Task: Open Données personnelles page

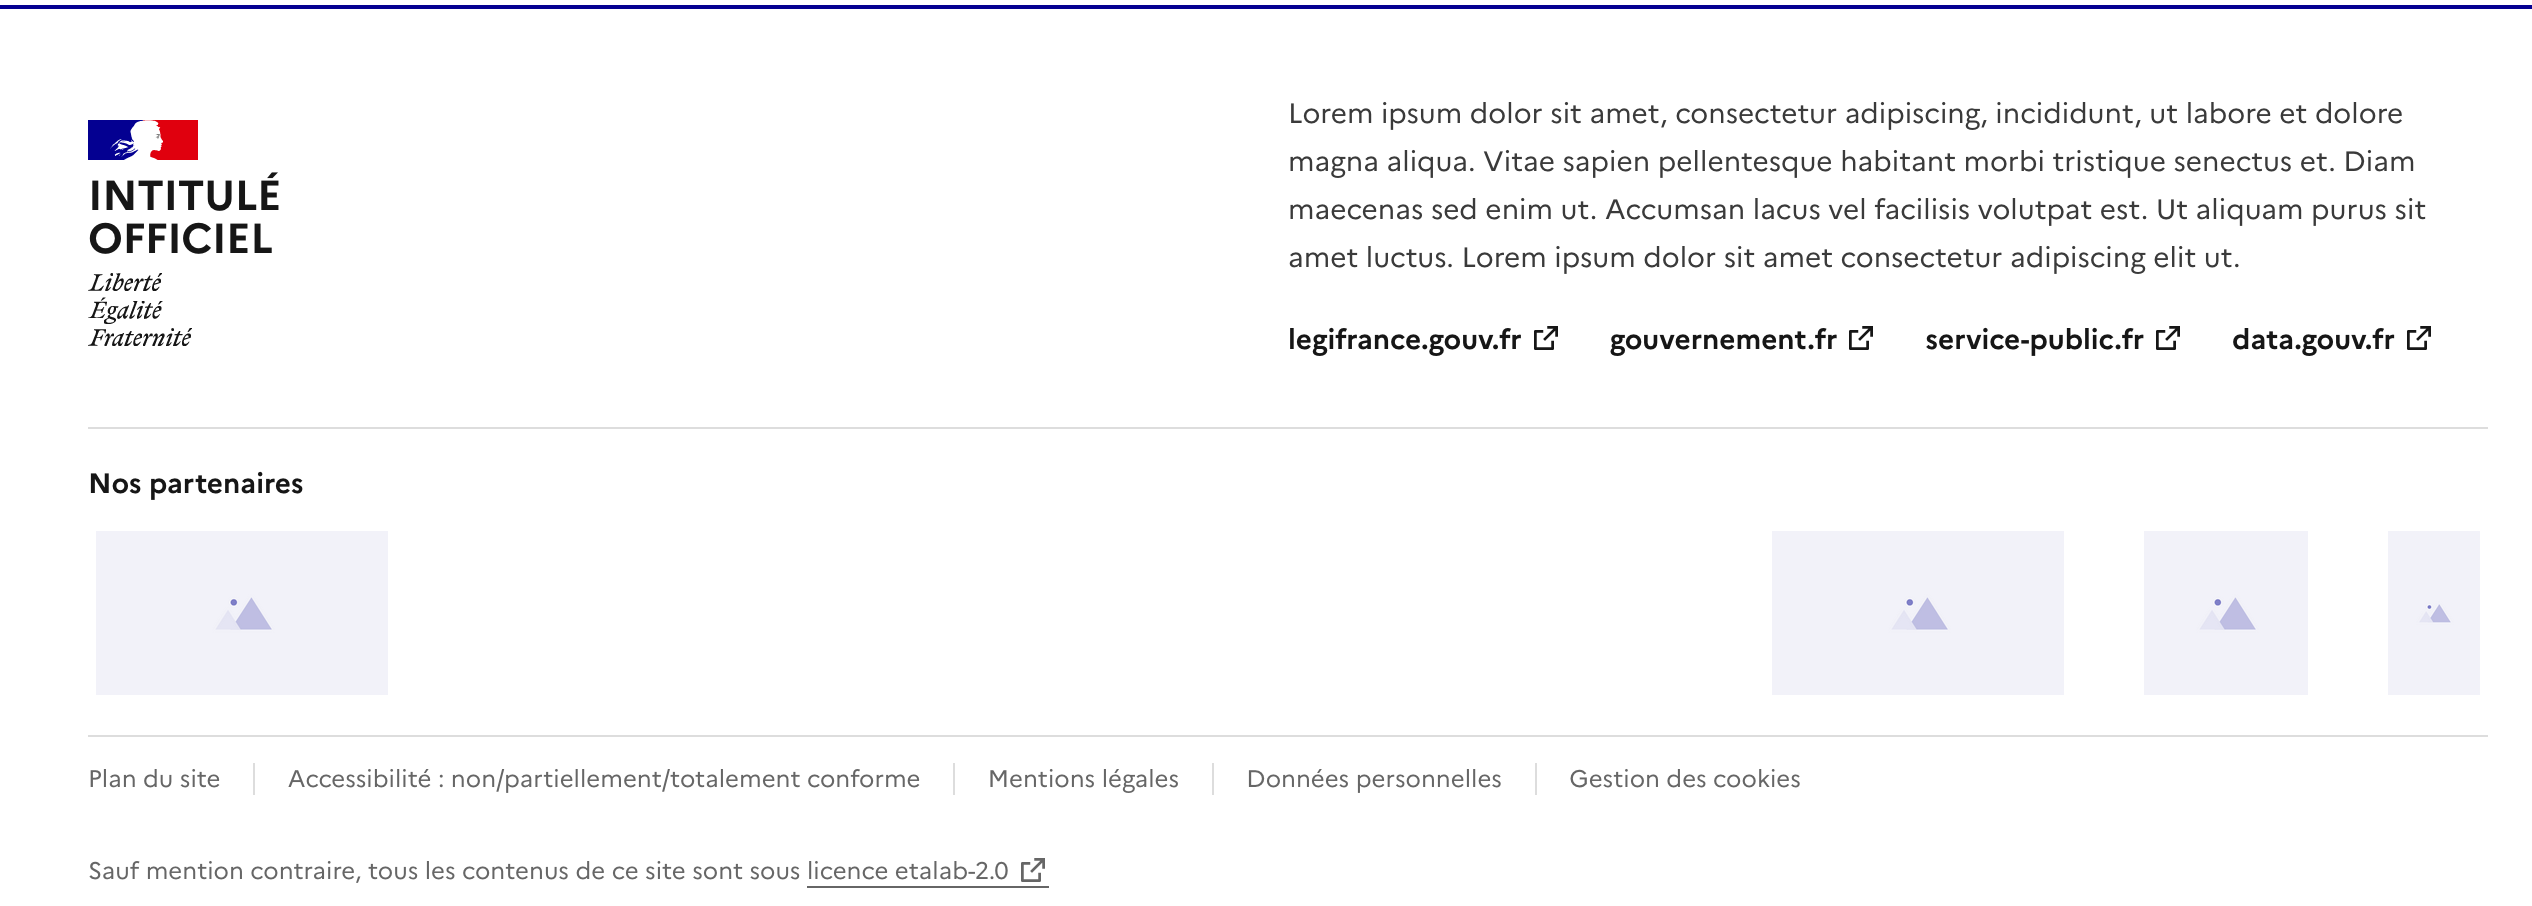Action: point(1374,779)
